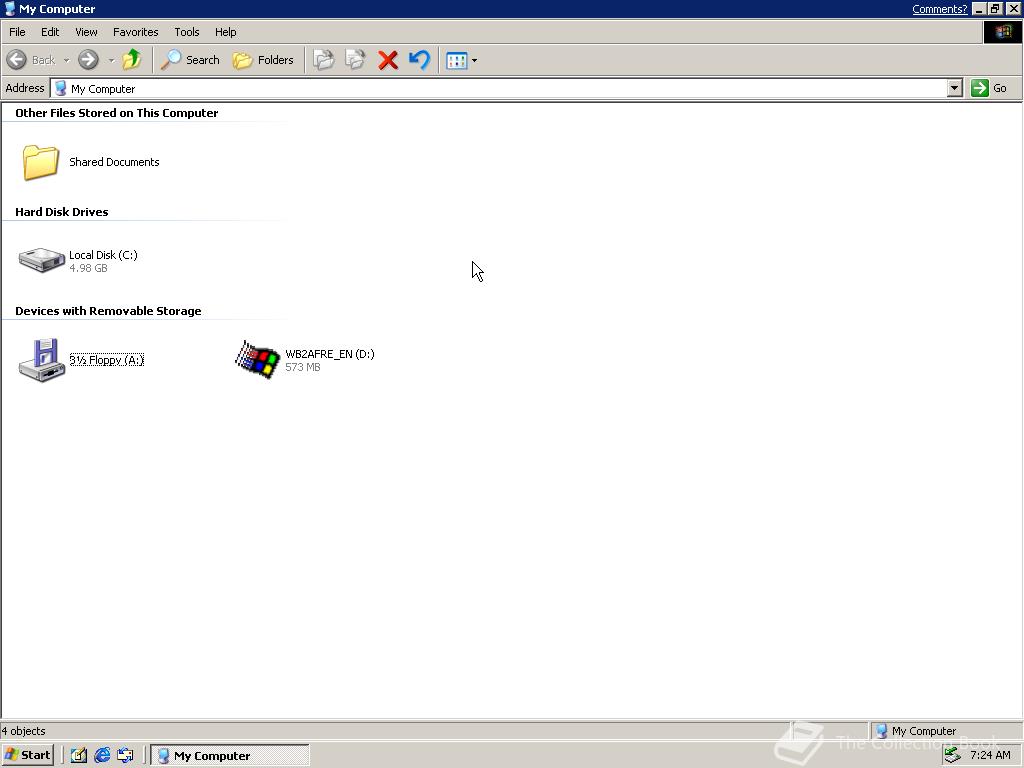
Task: Minimize the My Computer window
Action: click(x=979, y=9)
